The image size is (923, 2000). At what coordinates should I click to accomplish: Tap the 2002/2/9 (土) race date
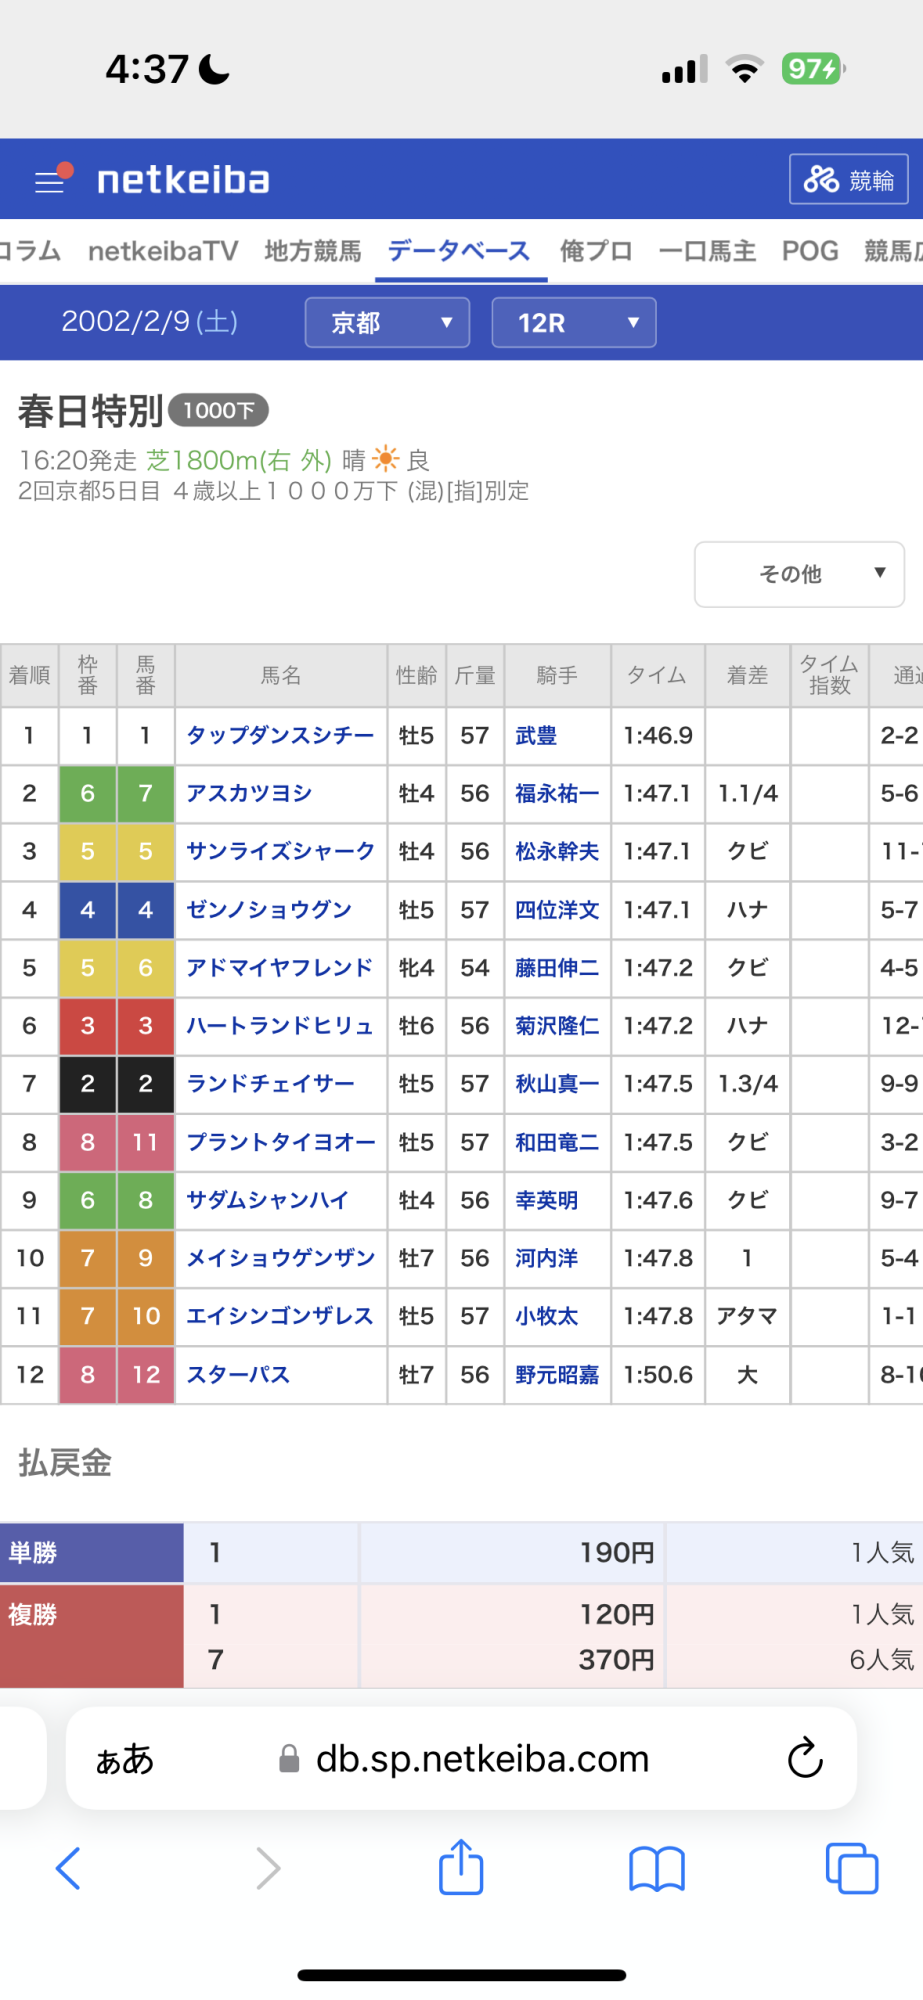coord(149,322)
